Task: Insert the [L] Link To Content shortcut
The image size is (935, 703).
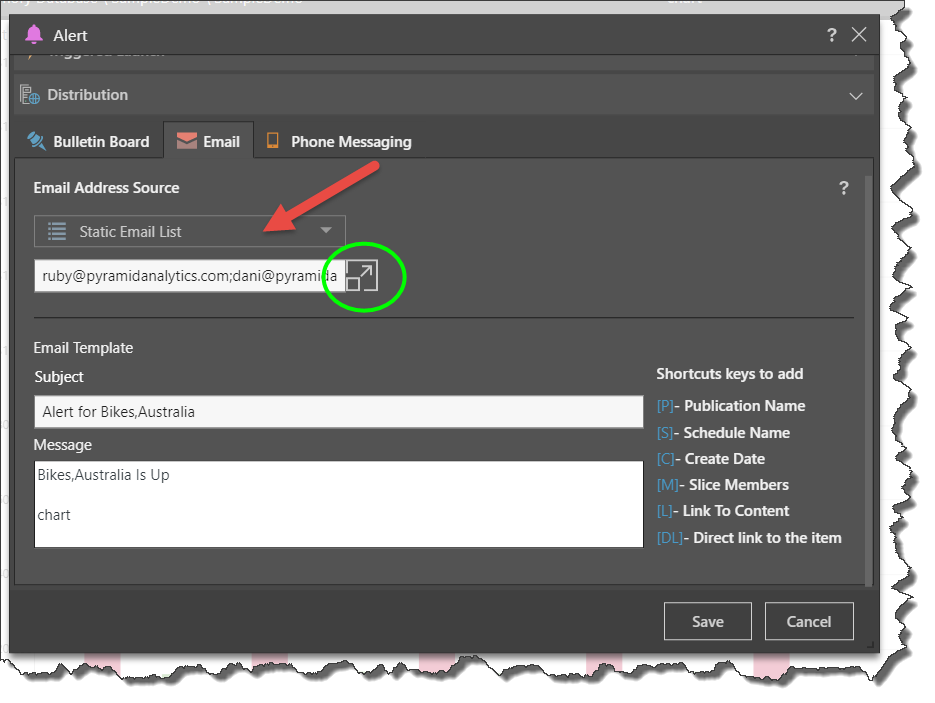Action: pos(723,511)
